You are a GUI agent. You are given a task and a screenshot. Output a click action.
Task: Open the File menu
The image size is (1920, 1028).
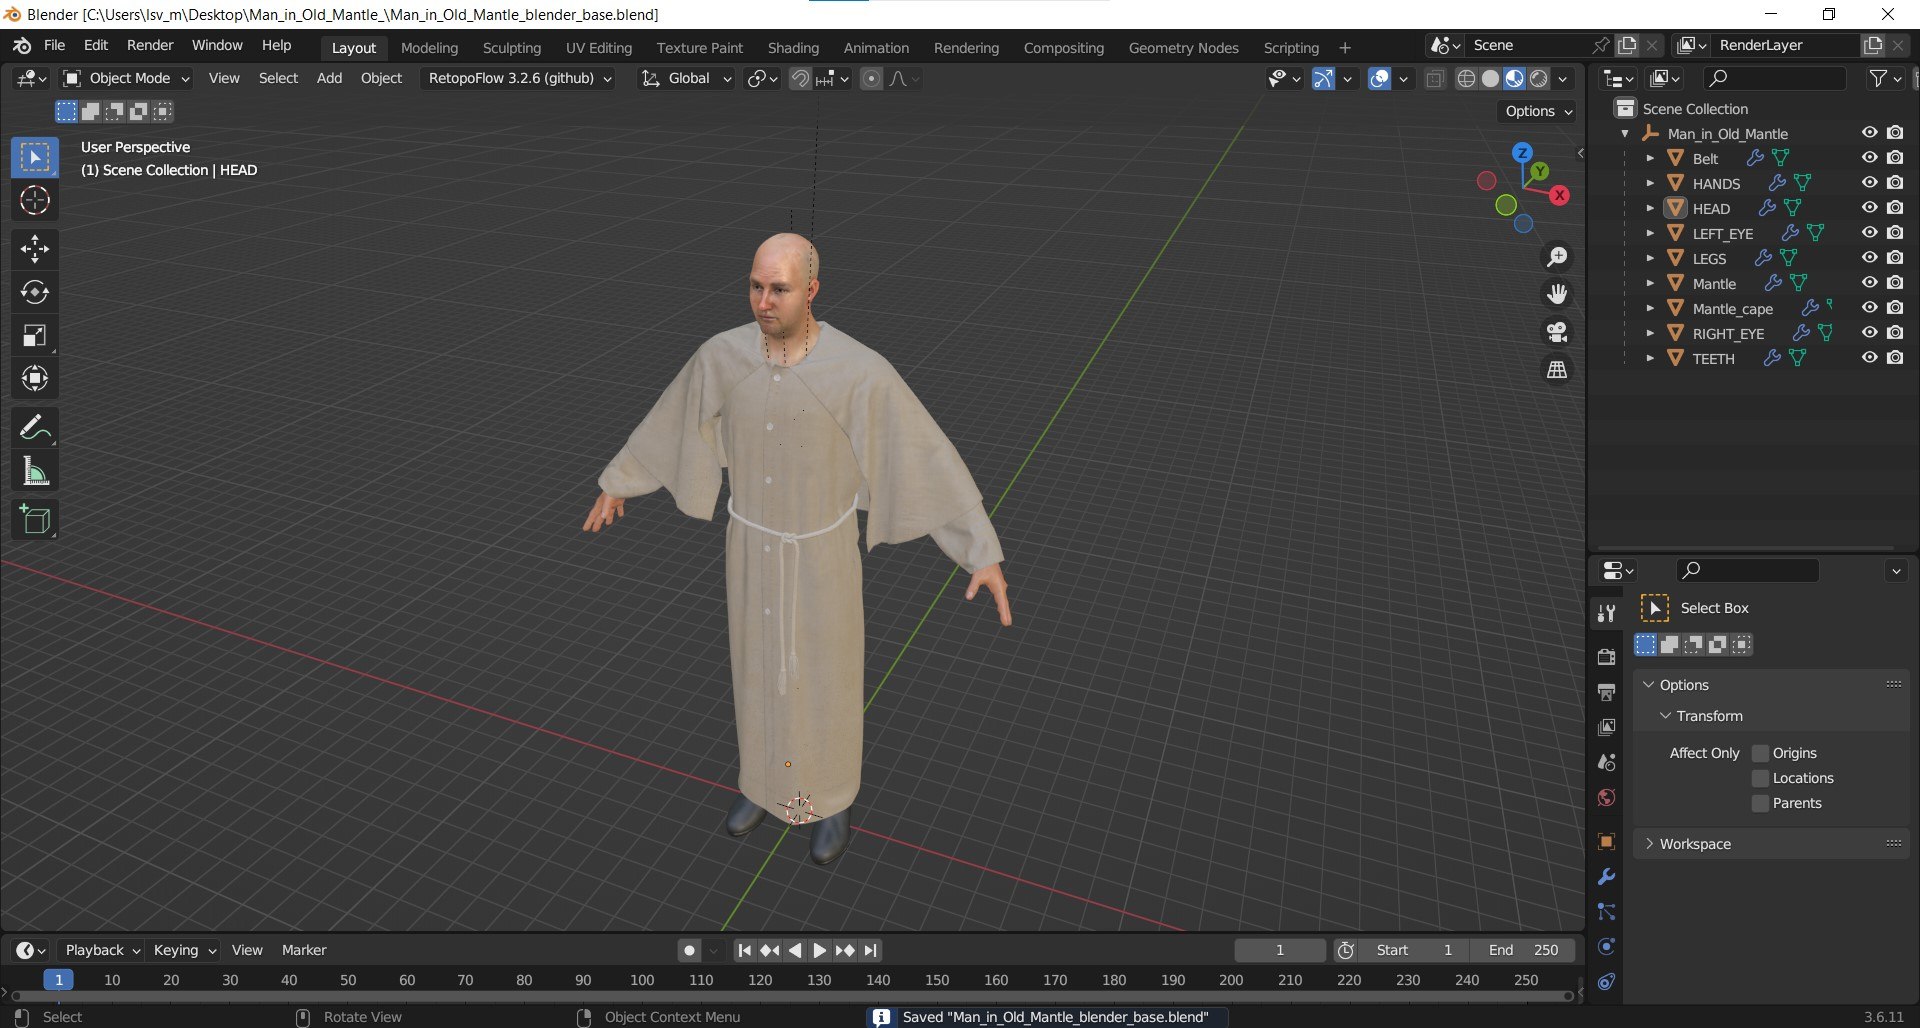point(55,46)
